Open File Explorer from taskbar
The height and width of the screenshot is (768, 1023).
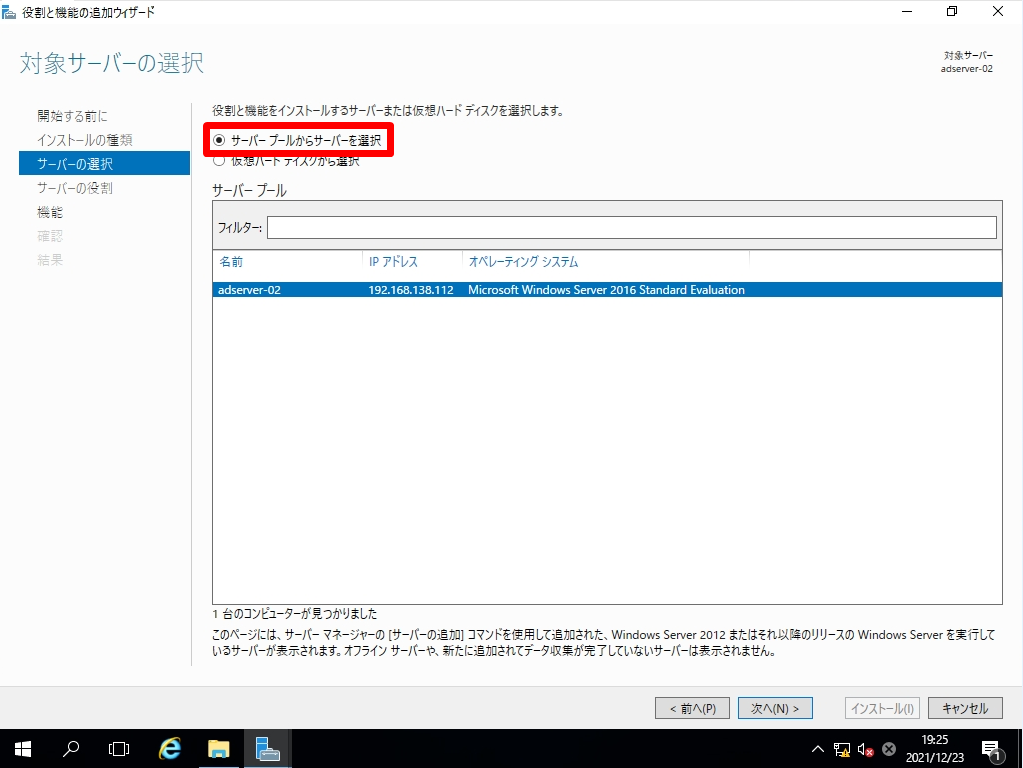pyautogui.click(x=219, y=749)
